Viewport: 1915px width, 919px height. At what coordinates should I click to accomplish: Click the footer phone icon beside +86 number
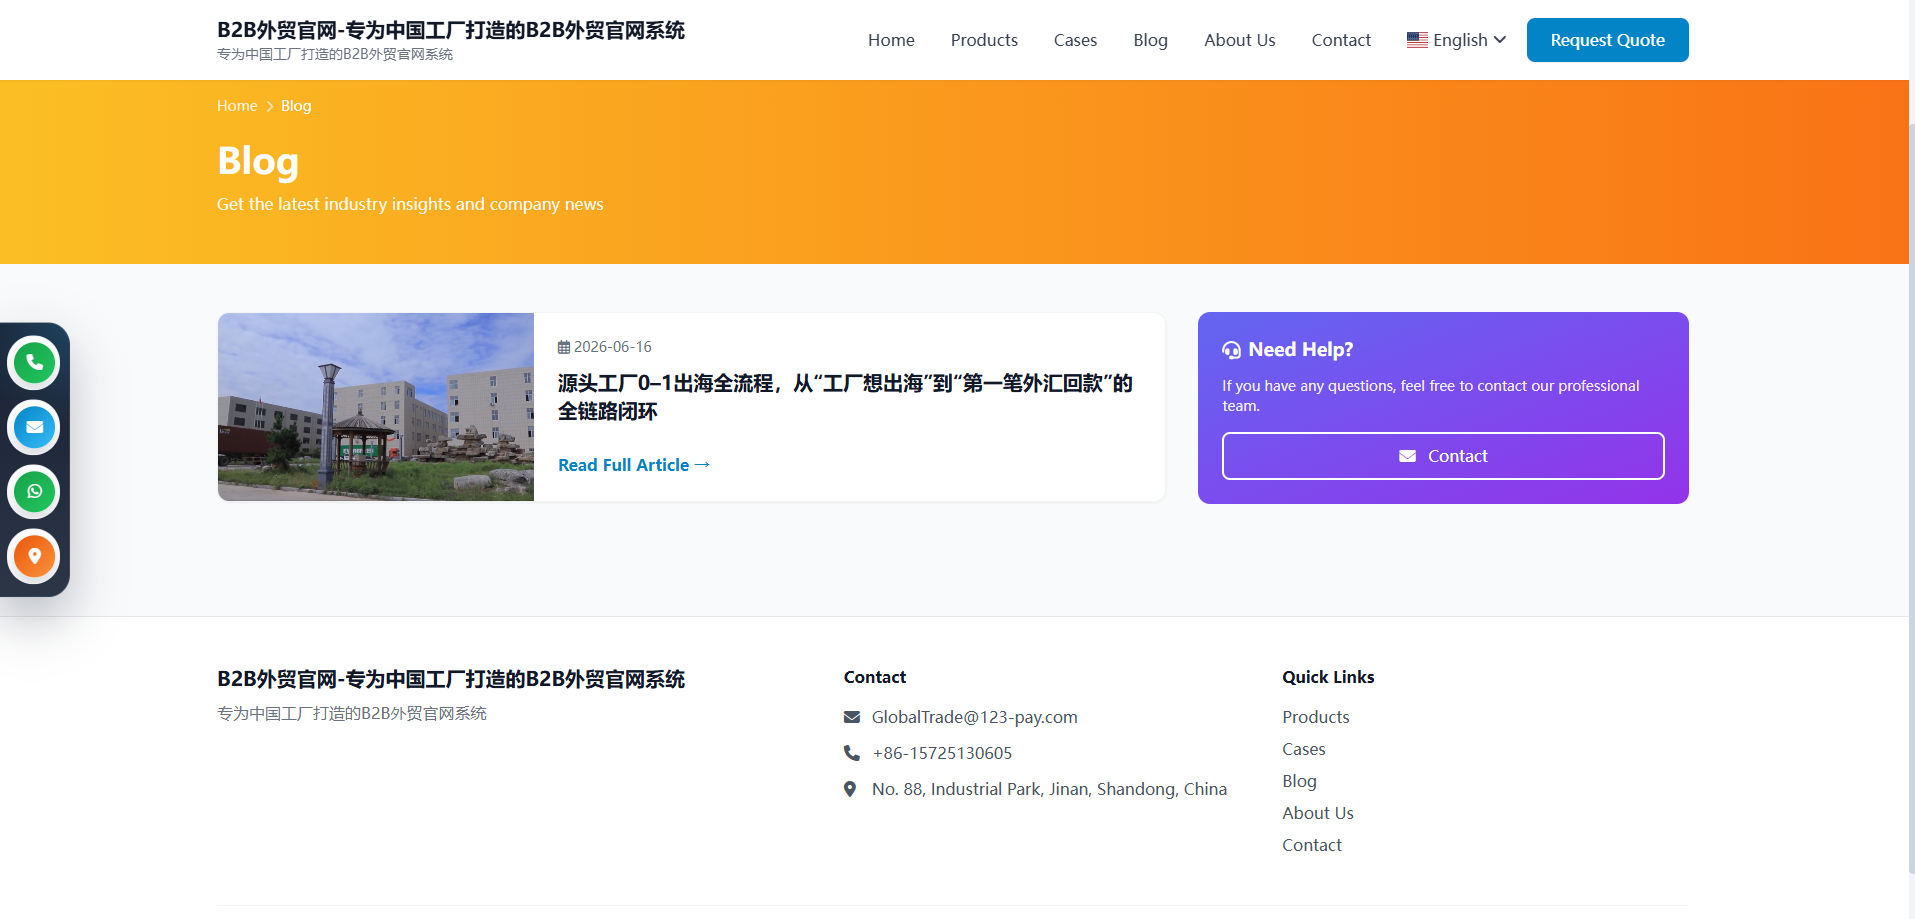click(852, 753)
